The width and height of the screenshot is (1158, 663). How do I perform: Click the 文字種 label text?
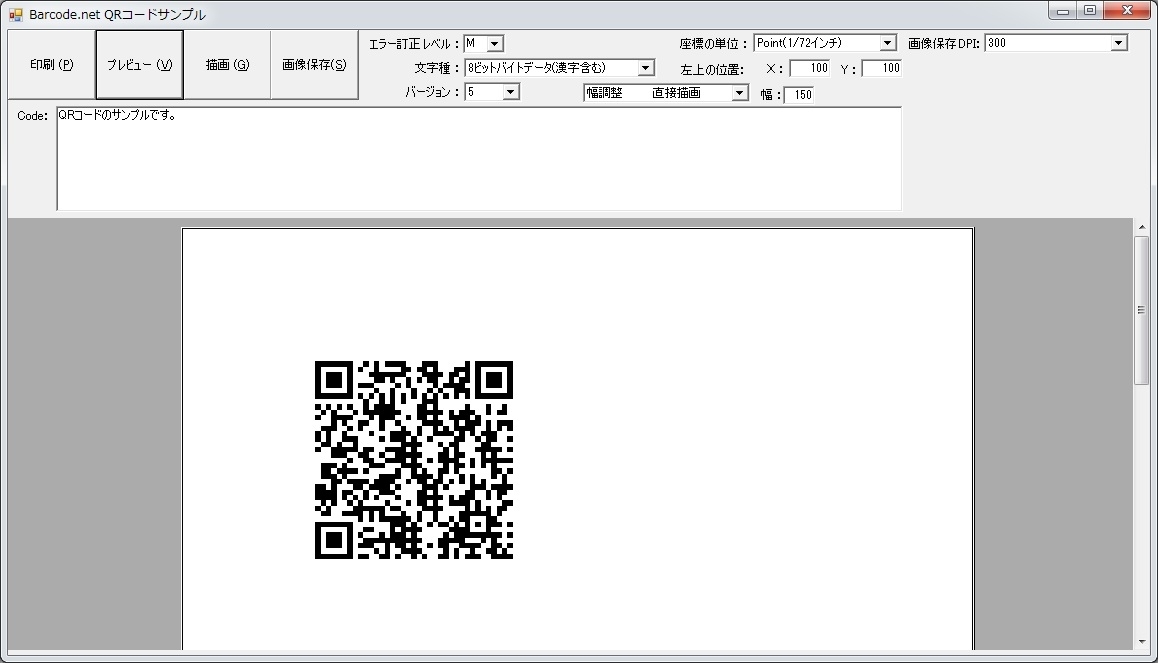(436, 69)
